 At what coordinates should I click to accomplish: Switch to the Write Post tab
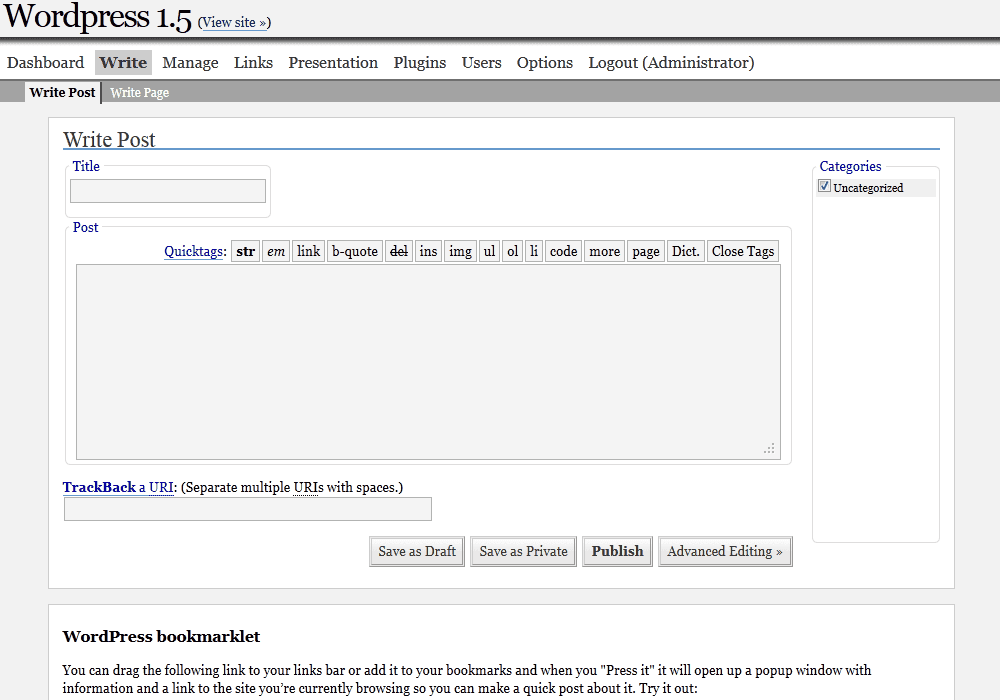pos(62,92)
